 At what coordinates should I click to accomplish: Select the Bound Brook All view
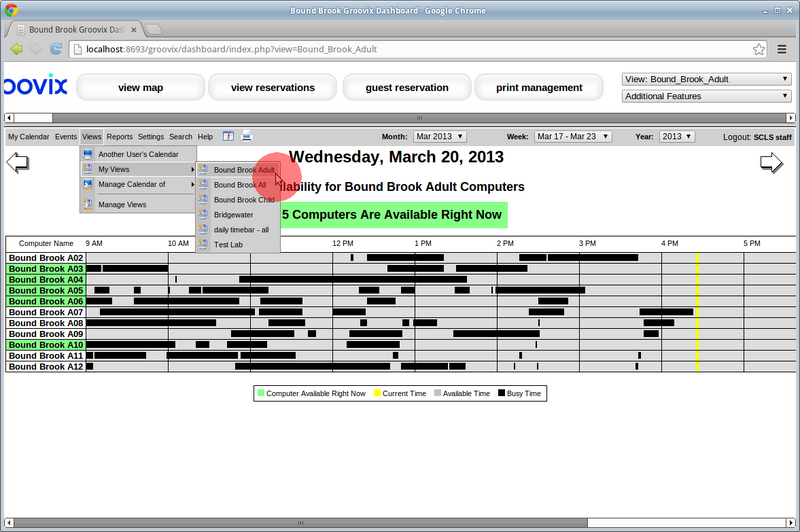coord(238,185)
